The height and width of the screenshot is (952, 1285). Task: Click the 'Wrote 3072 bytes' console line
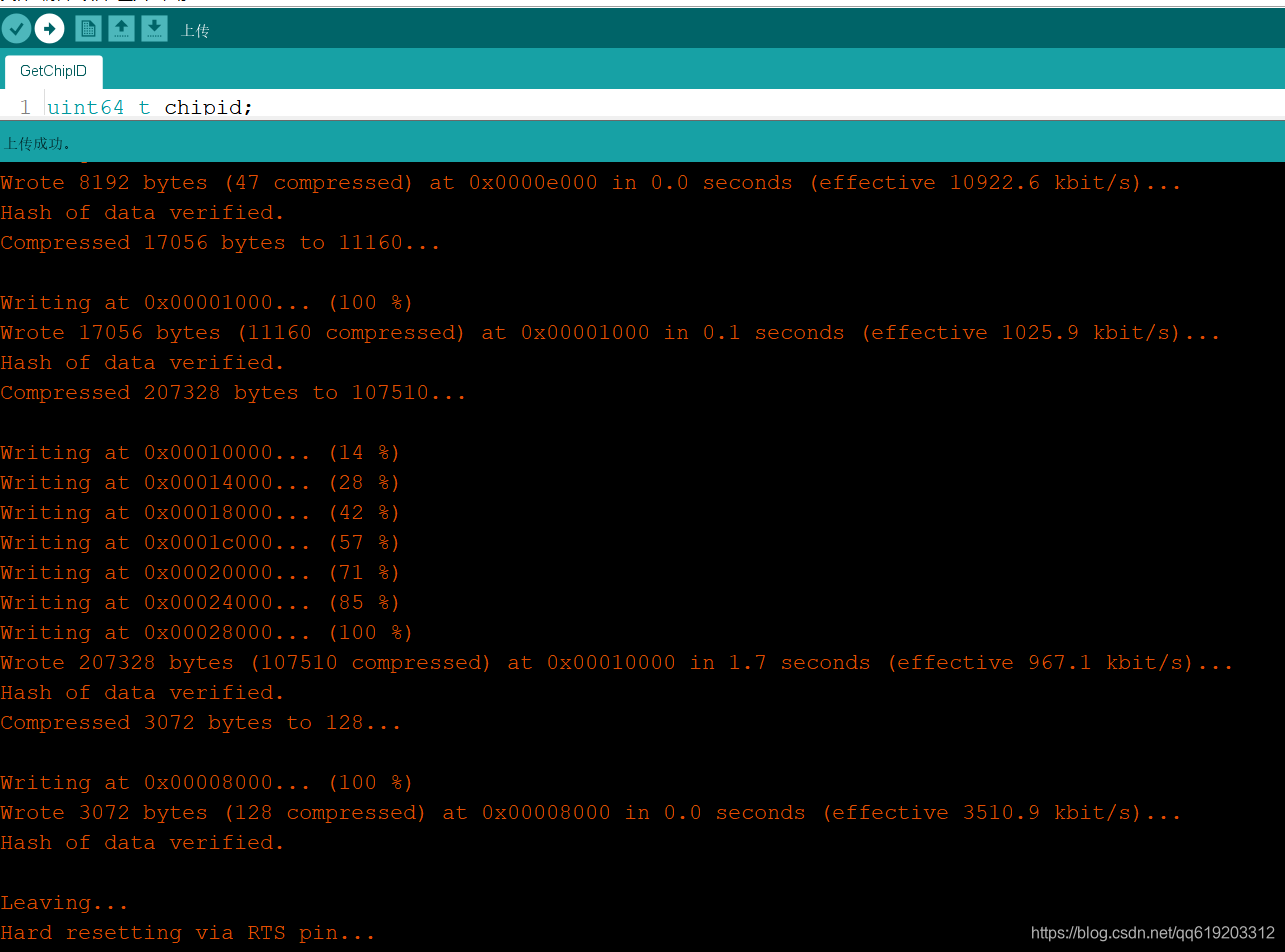[x=591, y=813]
